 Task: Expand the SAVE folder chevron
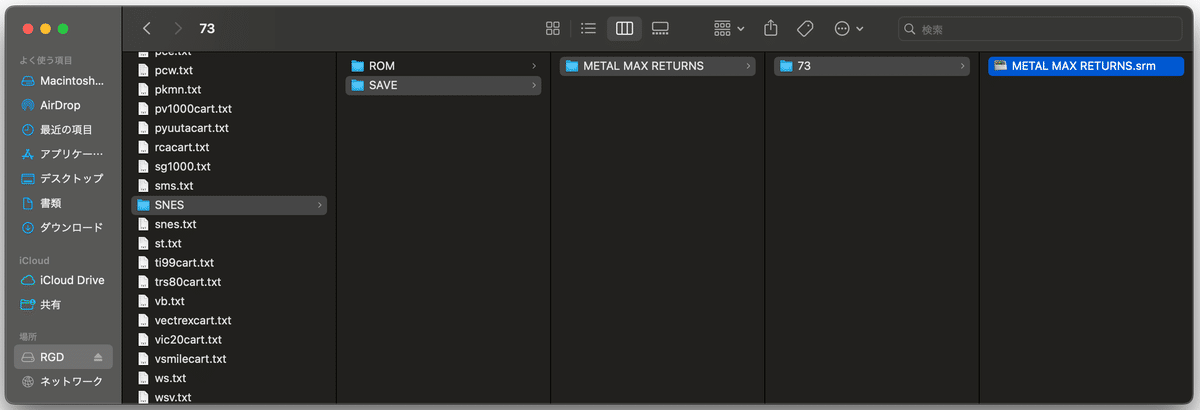point(534,85)
